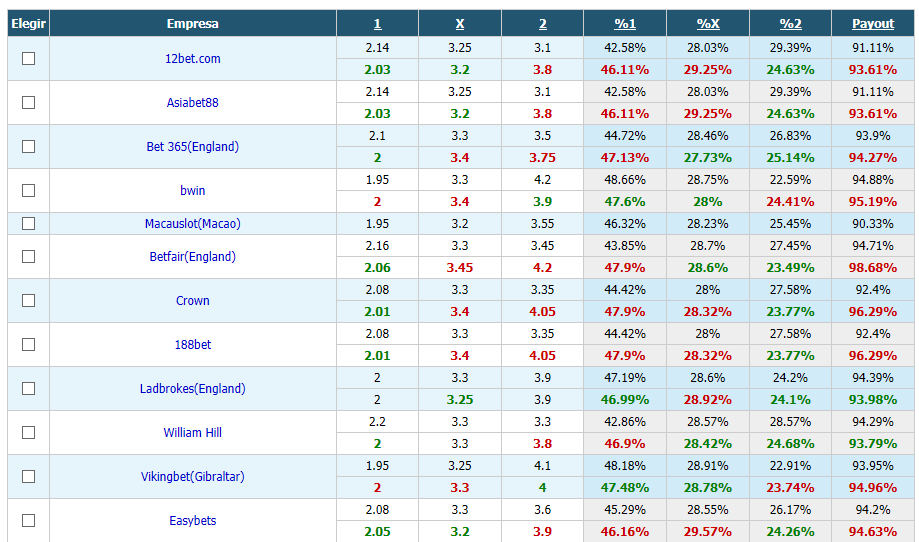Image resolution: width=919 pixels, height=542 pixels.
Task: Click Betfair %2 value 23.49%
Action: click(791, 268)
